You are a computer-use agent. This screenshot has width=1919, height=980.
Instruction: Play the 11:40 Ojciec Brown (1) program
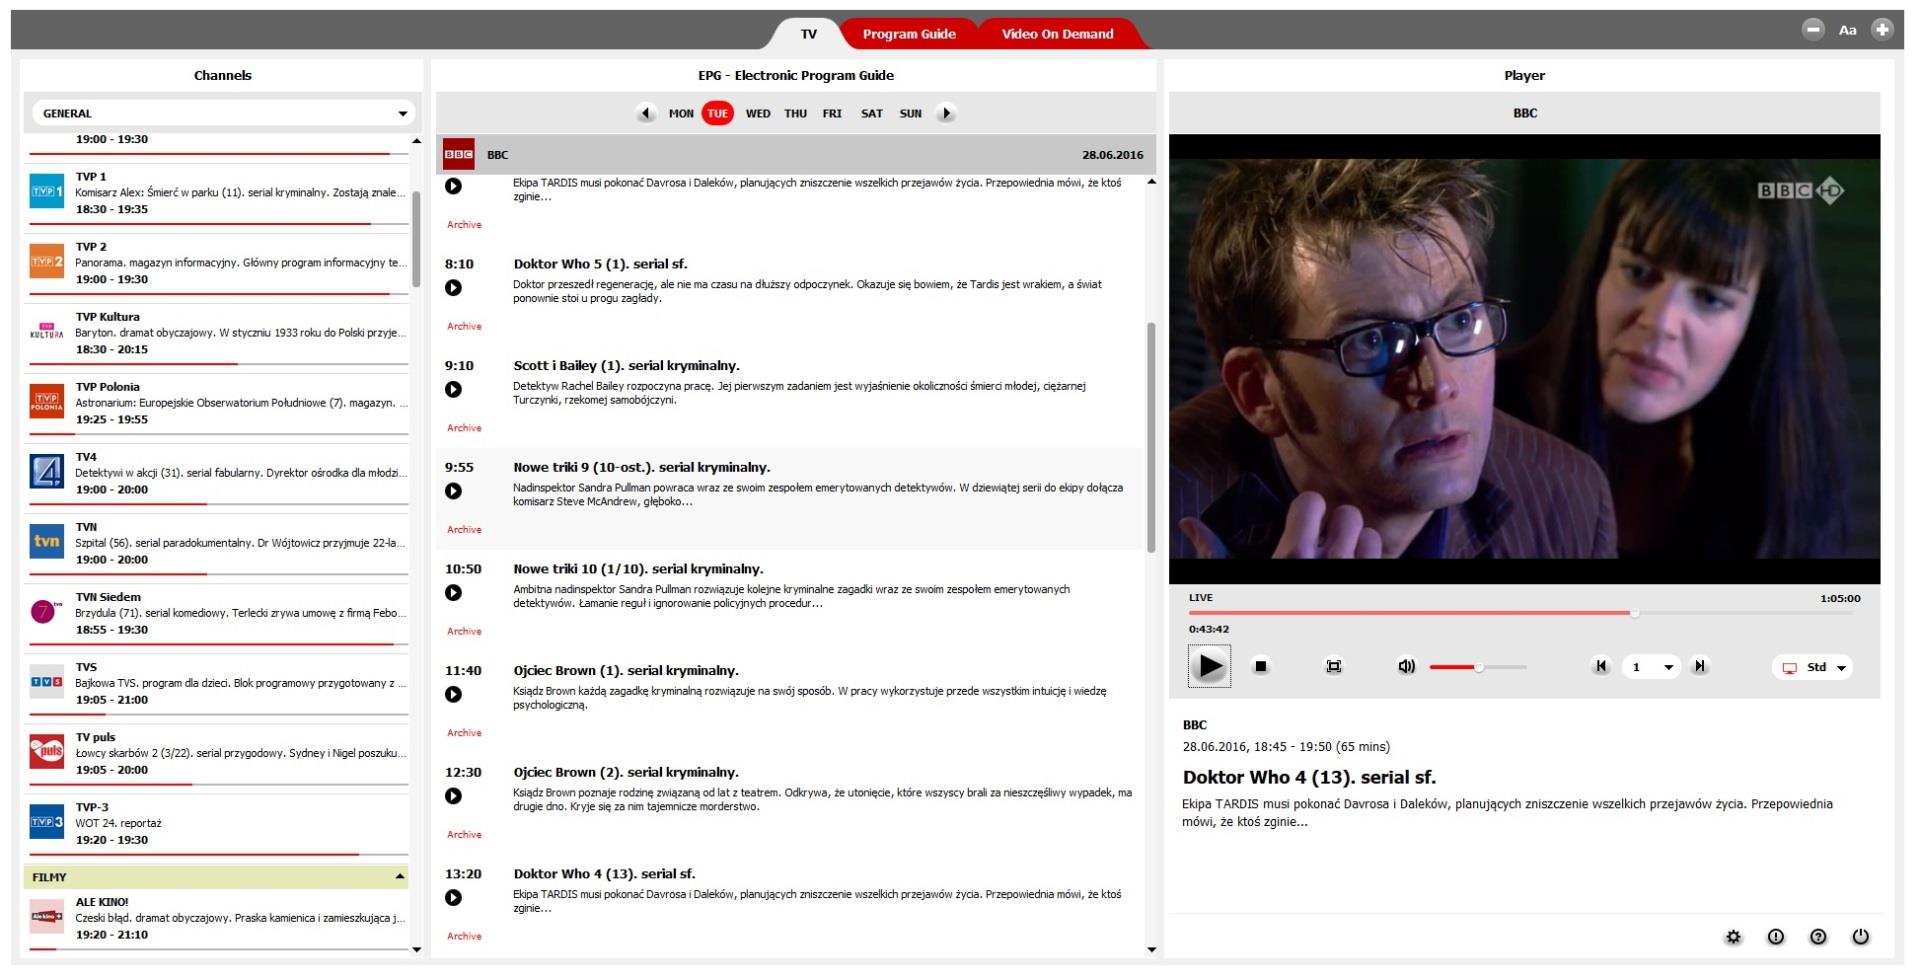pos(453,695)
